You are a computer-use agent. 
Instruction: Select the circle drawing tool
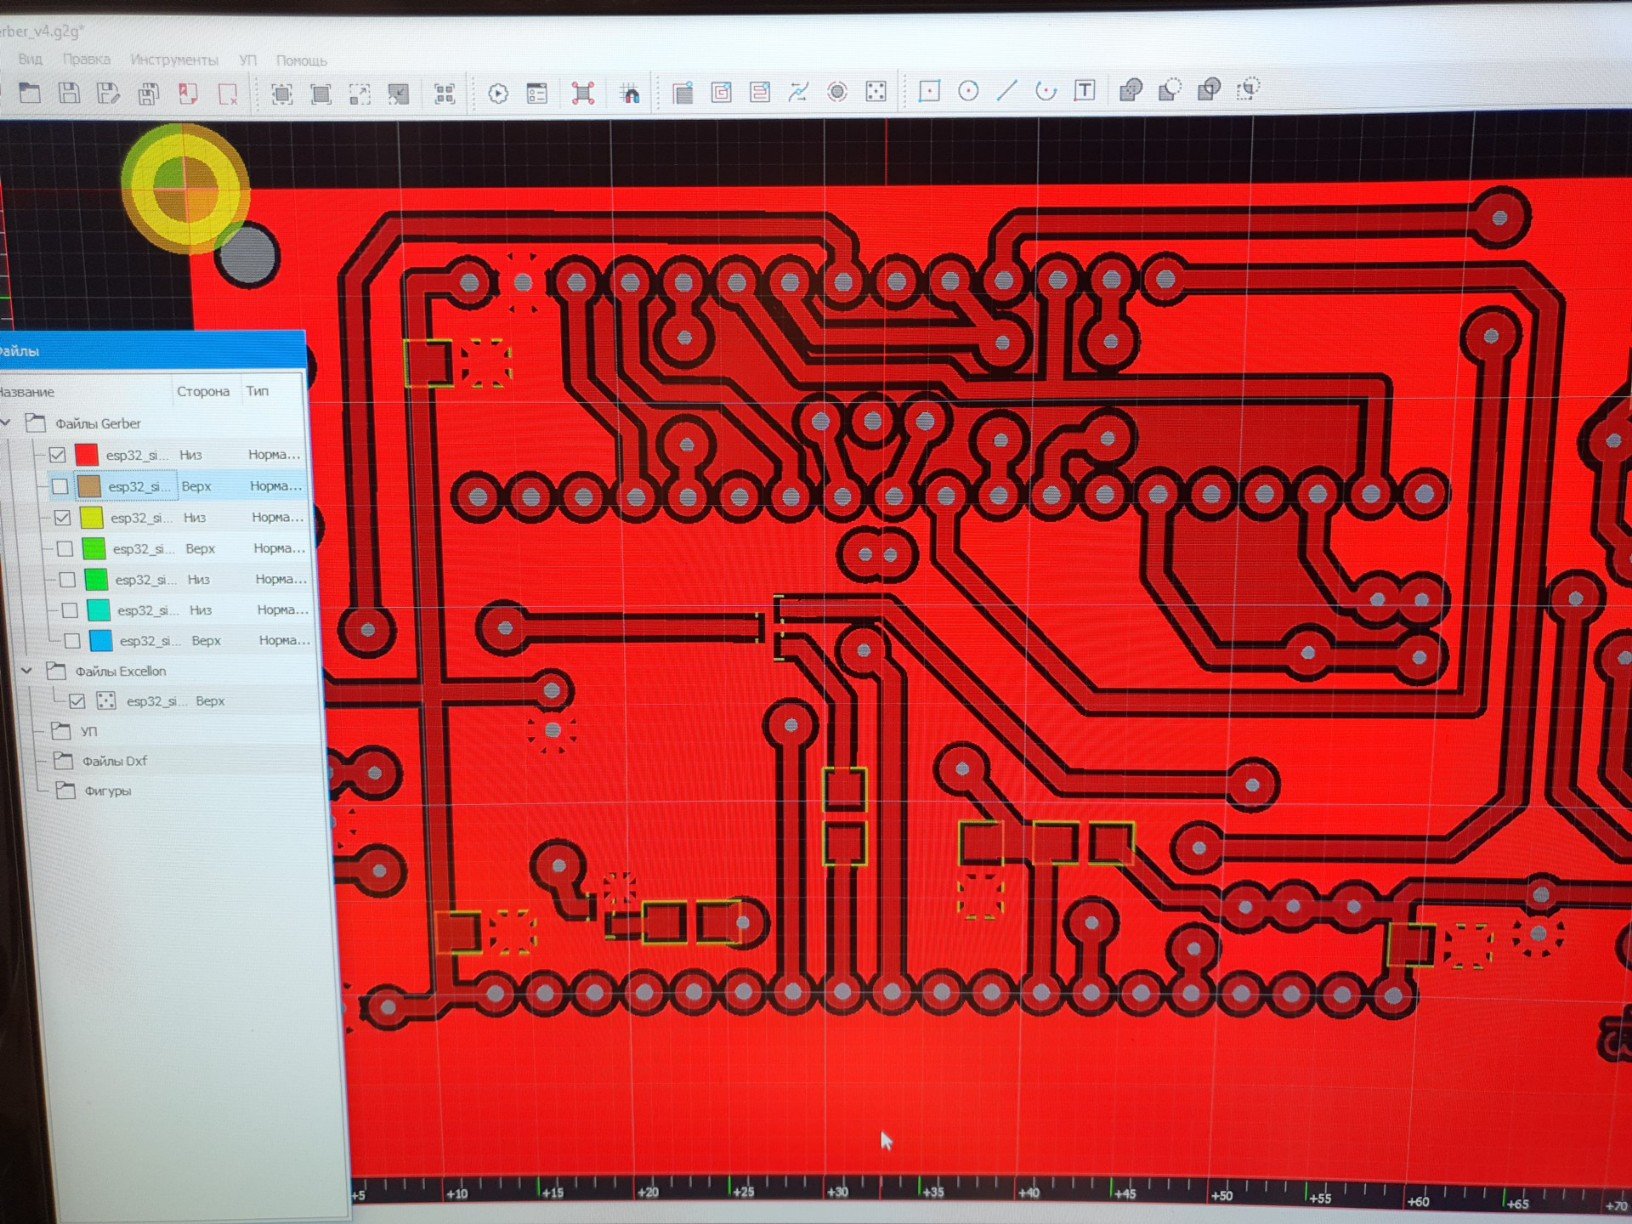[x=968, y=91]
